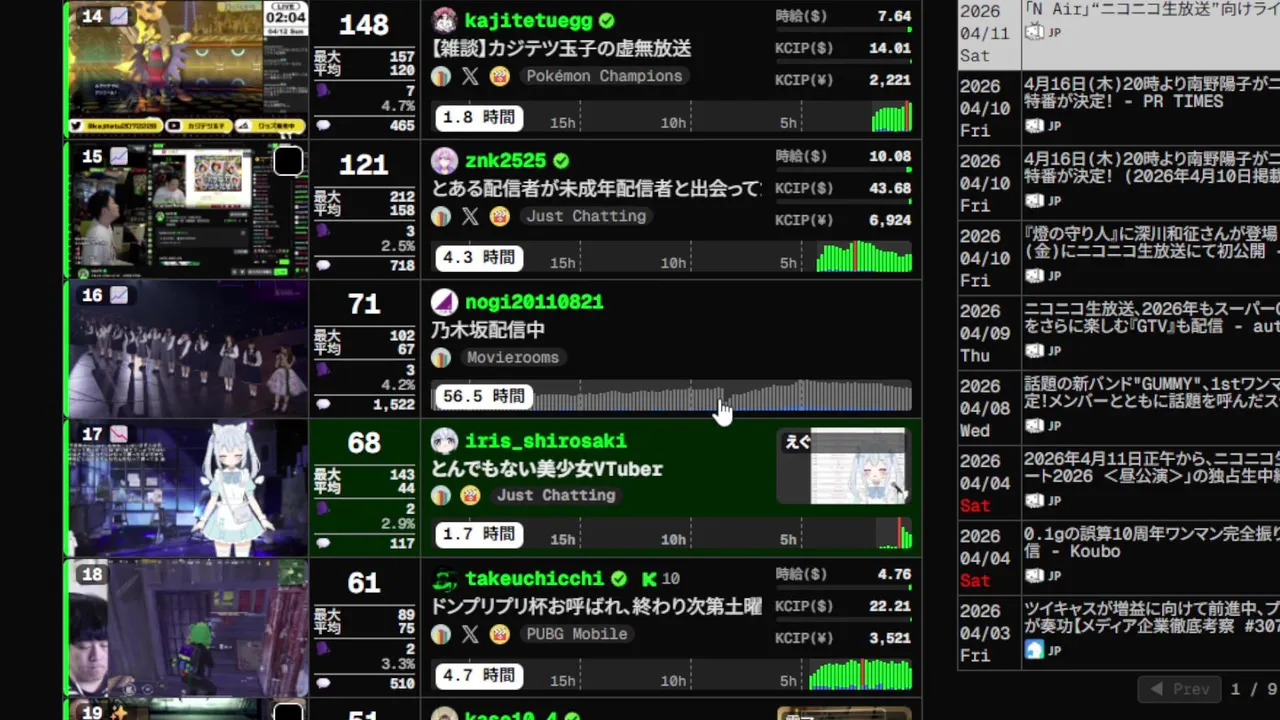The image size is (1280, 720).
Task: Click X (Twitter) icon in takeuchicchi row
Action: point(470,634)
